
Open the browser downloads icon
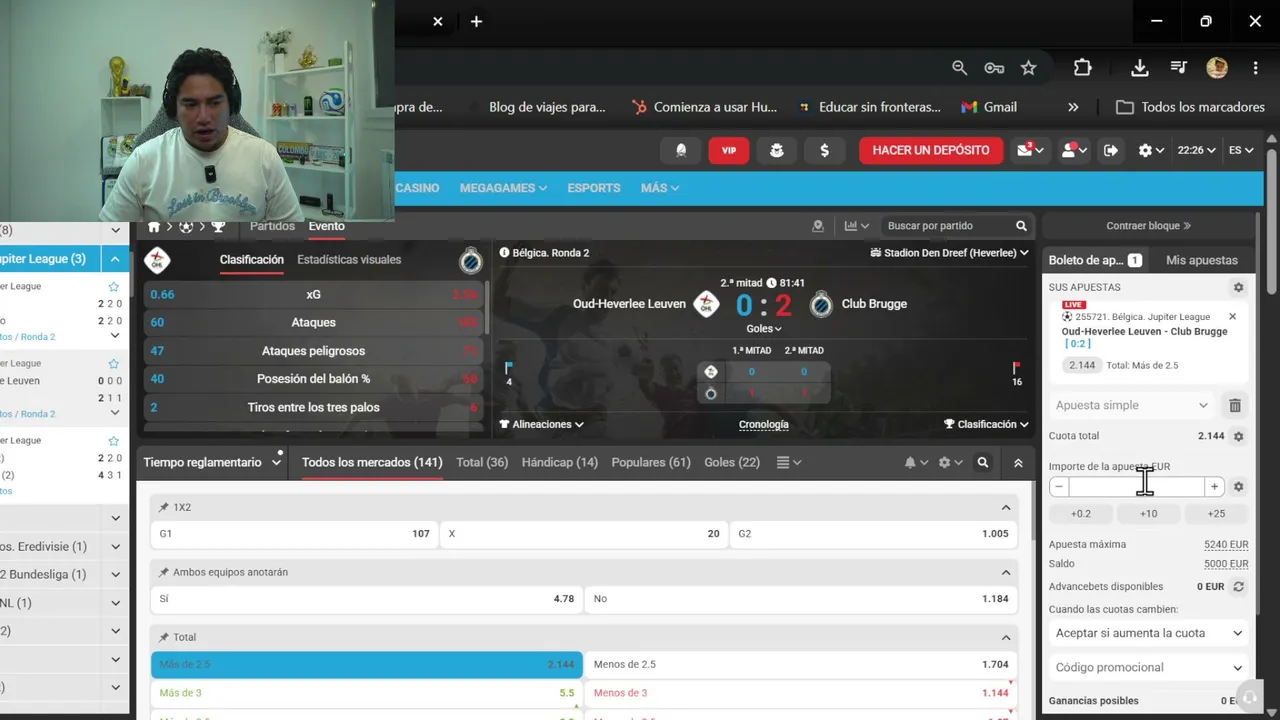[1139, 68]
